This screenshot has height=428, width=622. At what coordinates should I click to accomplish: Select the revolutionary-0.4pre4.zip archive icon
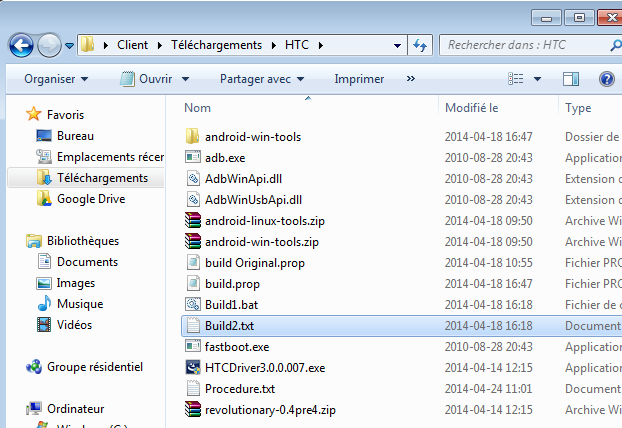[x=193, y=409]
